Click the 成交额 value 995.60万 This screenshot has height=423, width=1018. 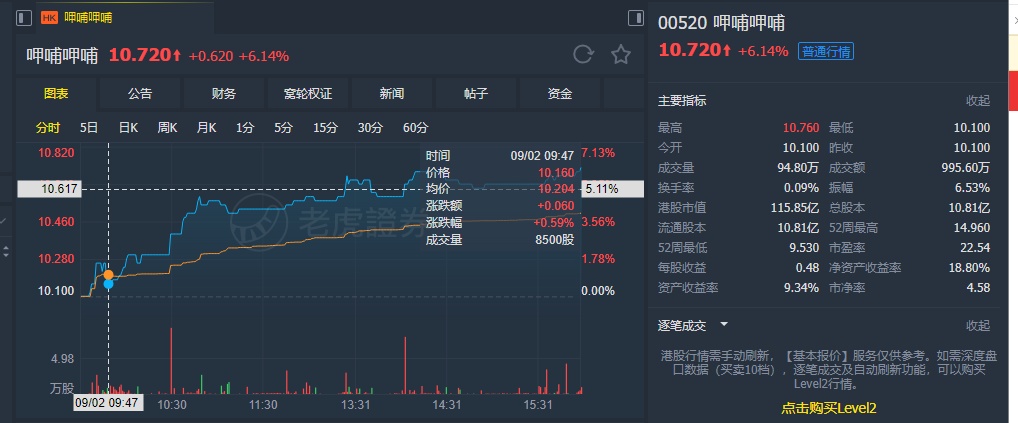(966, 168)
